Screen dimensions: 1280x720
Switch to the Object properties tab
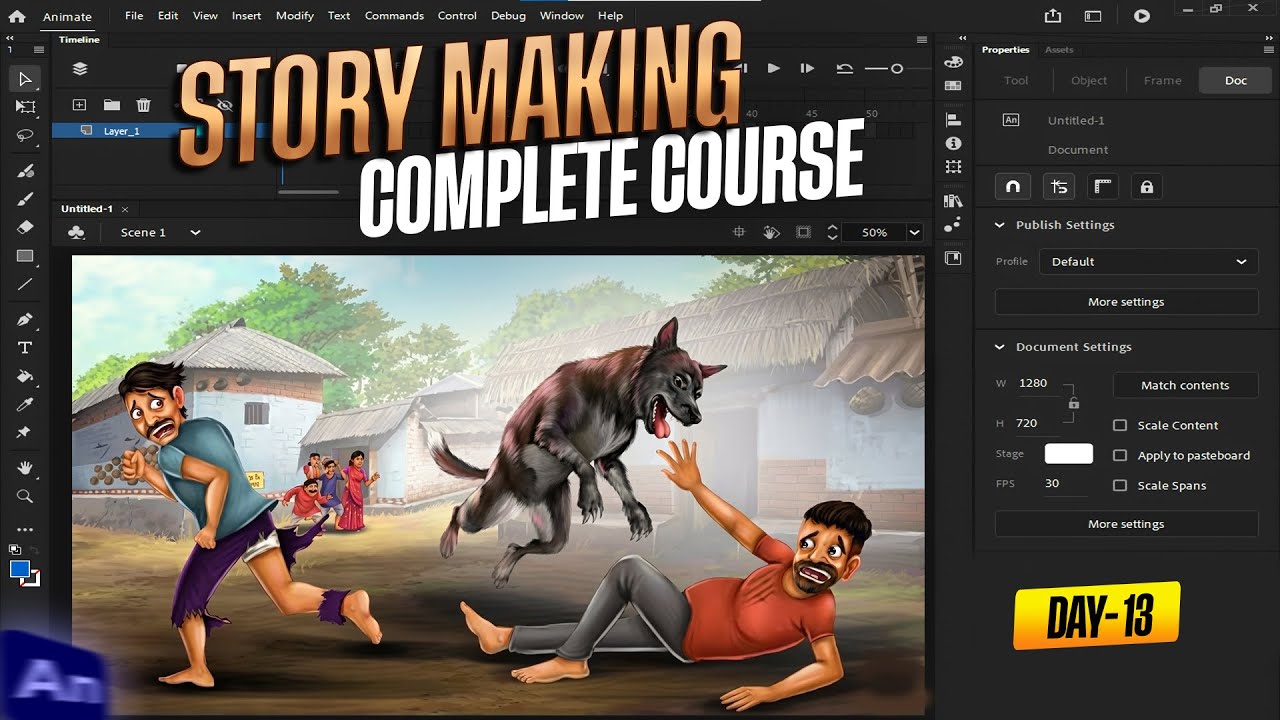1089,80
